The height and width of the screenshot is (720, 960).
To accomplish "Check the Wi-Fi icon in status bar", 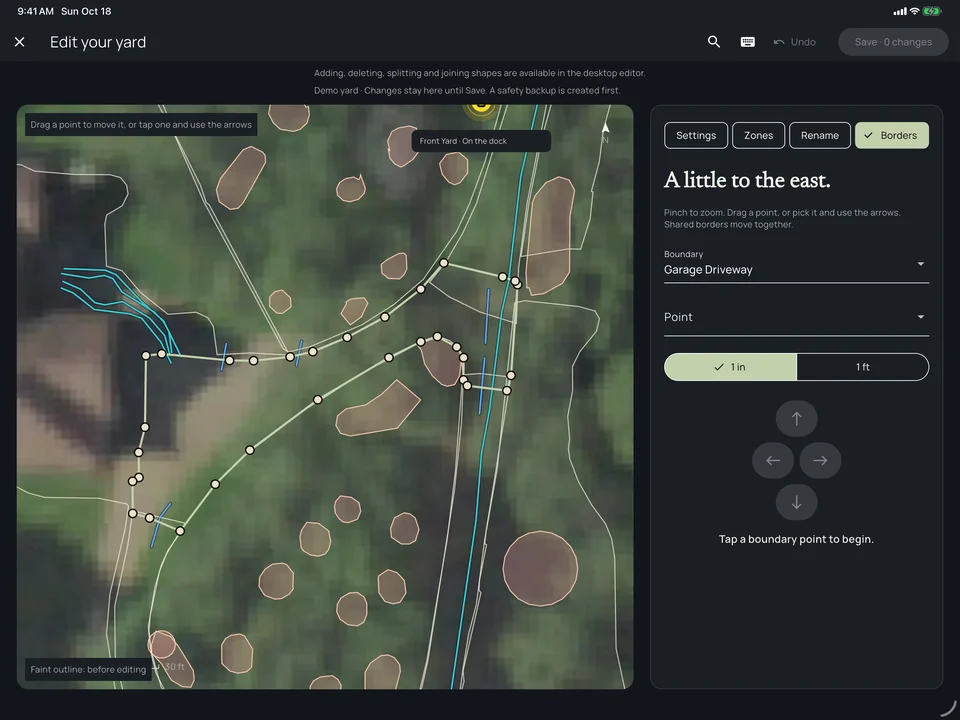I will [914, 11].
